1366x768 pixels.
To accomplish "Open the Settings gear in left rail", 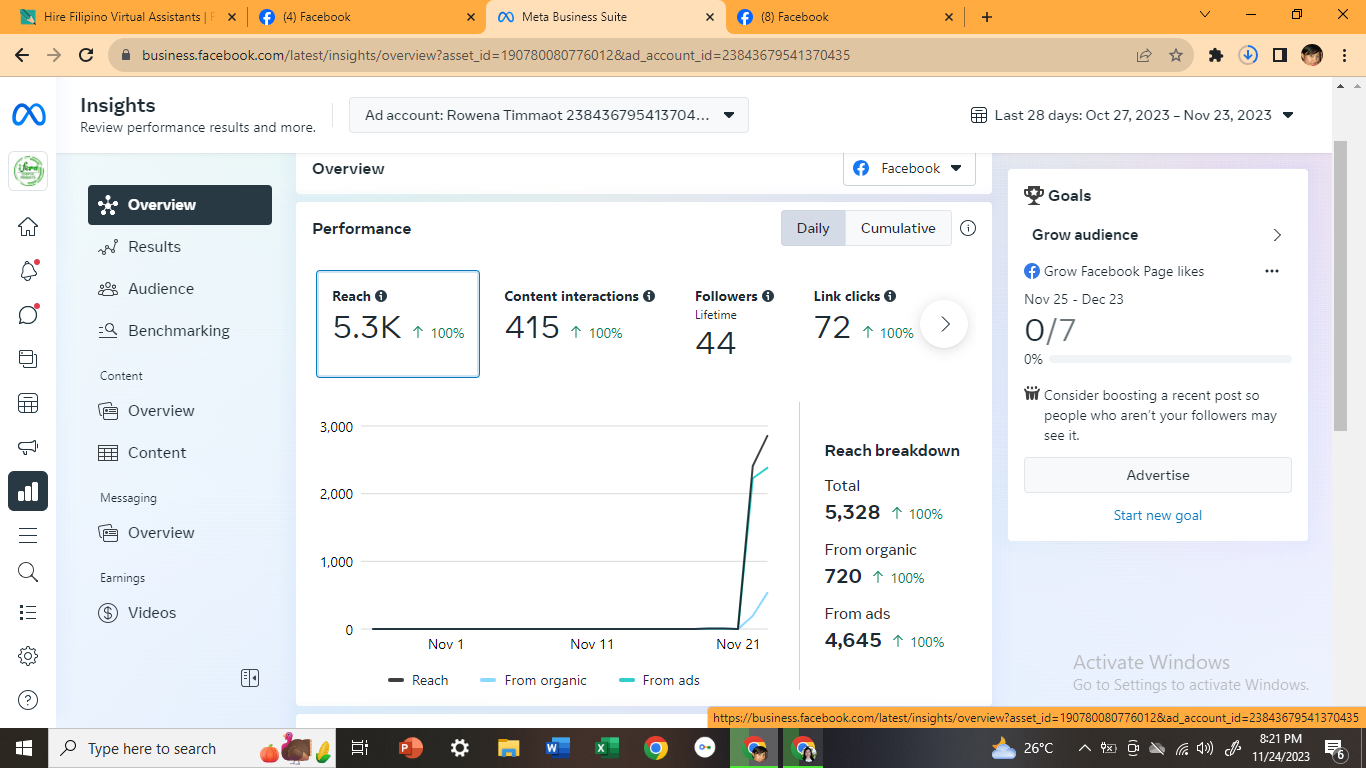I will (x=28, y=656).
